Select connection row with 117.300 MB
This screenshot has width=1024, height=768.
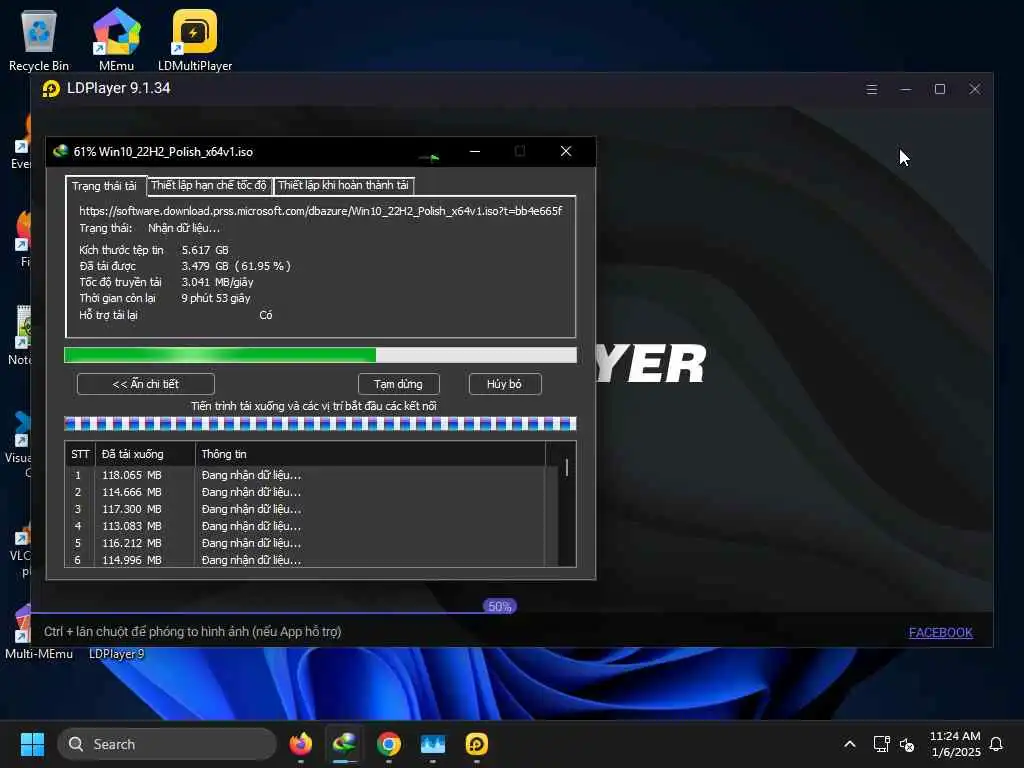tap(306, 509)
